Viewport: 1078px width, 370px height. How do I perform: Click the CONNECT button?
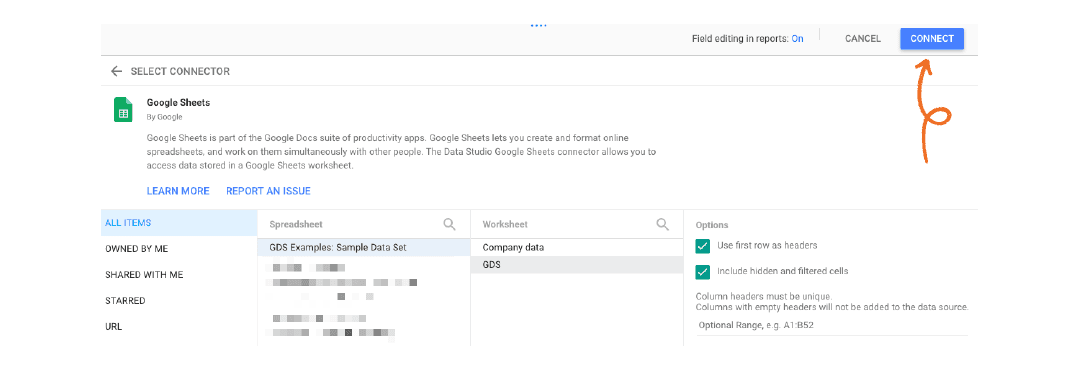pos(932,39)
